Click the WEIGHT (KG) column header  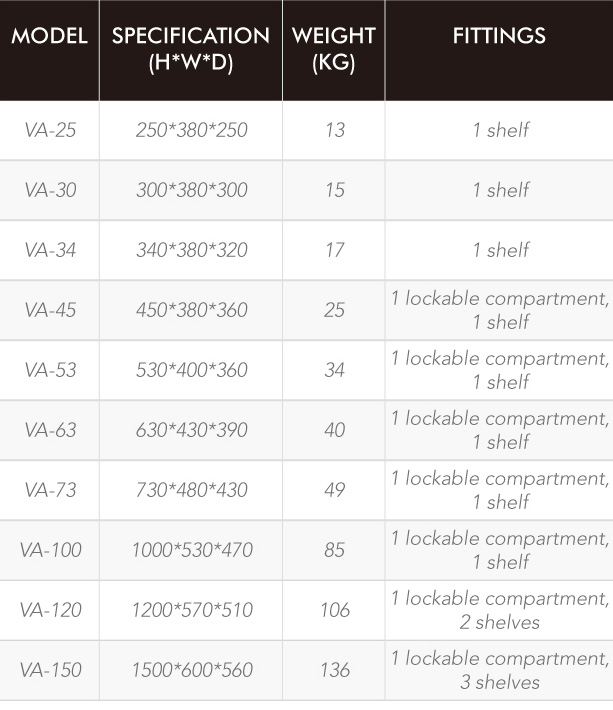(334, 49)
